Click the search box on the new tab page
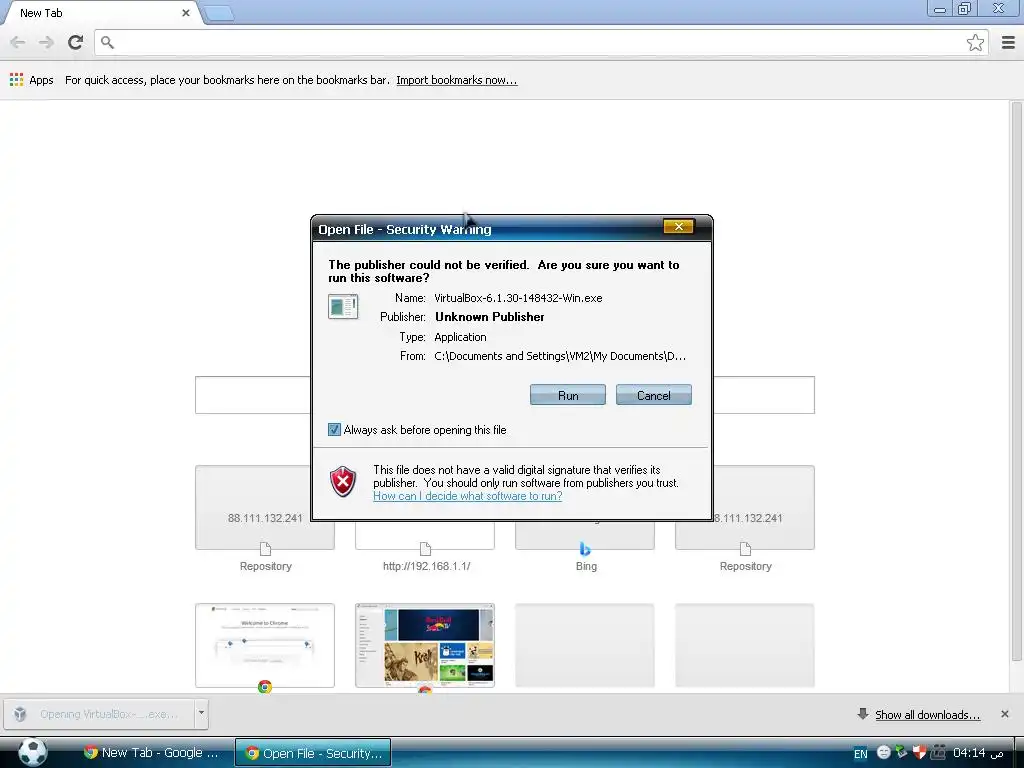1024x768 pixels. click(252, 395)
